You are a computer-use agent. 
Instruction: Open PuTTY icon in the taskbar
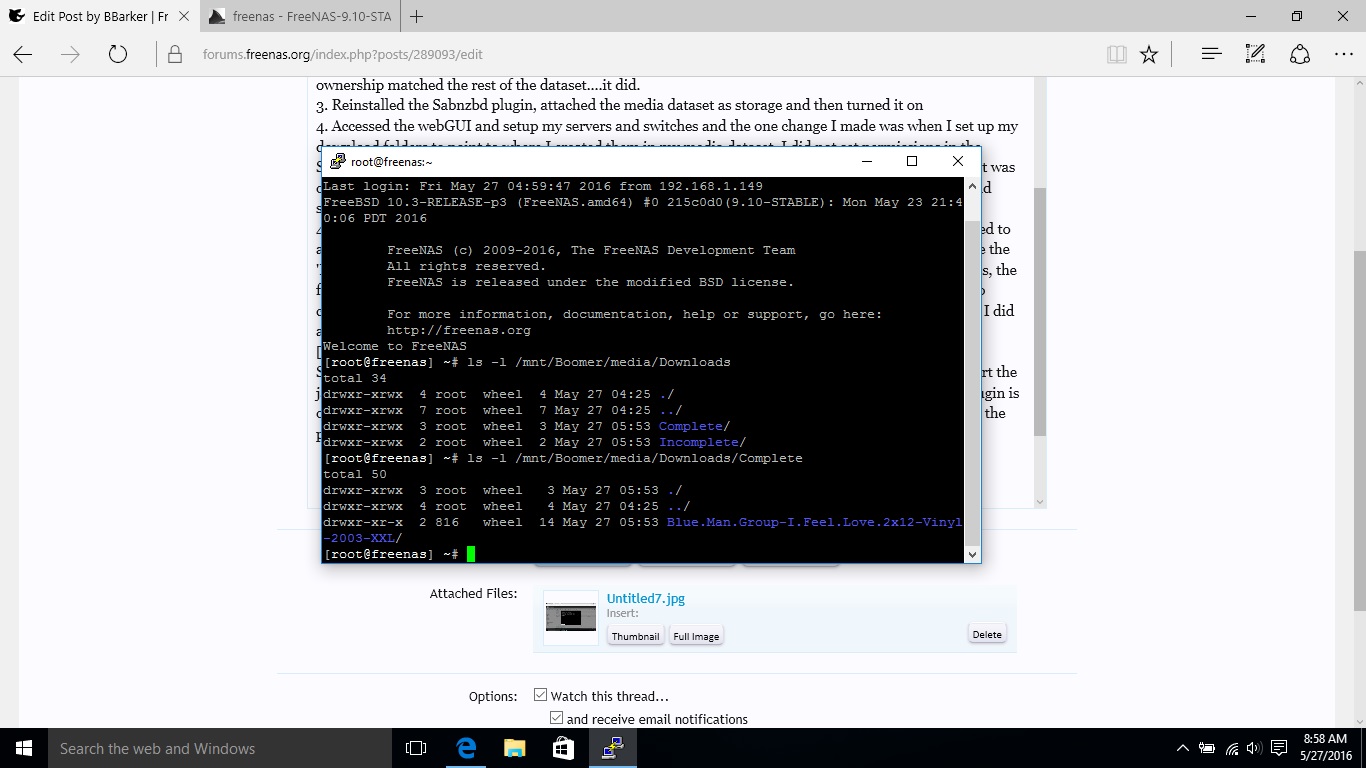[x=612, y=748]
